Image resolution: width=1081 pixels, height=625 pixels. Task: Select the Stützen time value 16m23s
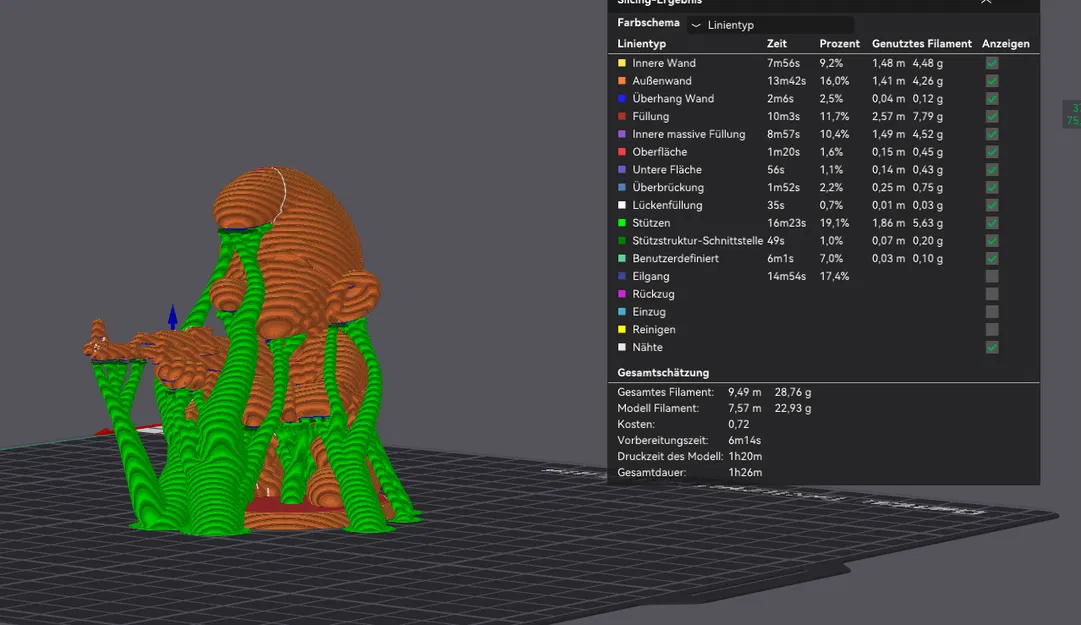[786, 223]
